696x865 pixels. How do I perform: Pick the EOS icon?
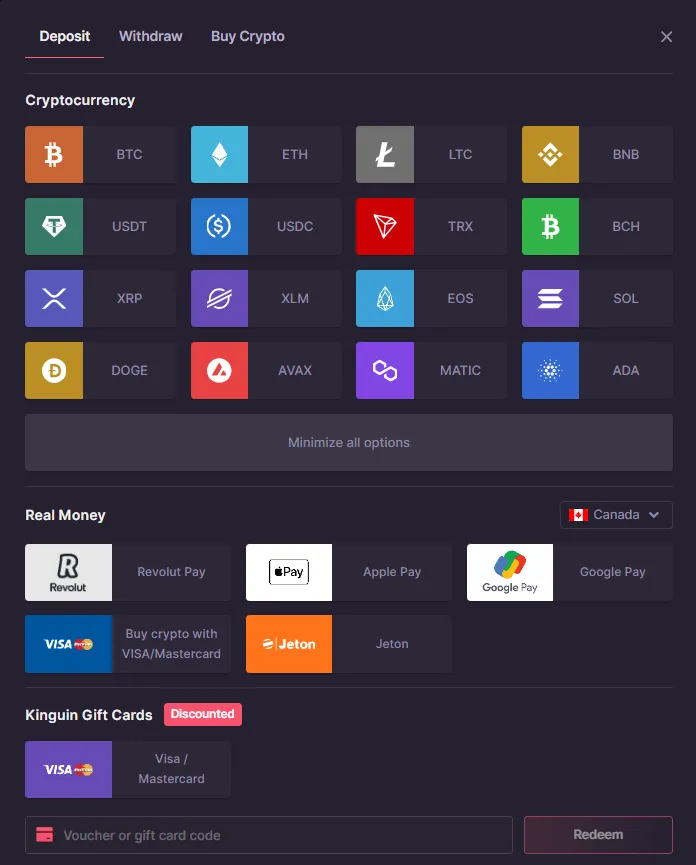click(385, 298)
